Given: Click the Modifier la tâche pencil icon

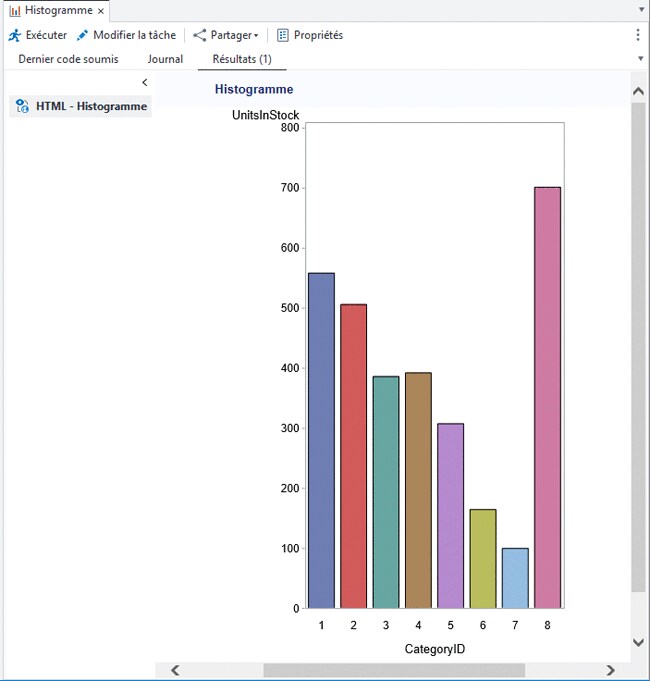Looking at the screenshot, I should tap(83, 35).
